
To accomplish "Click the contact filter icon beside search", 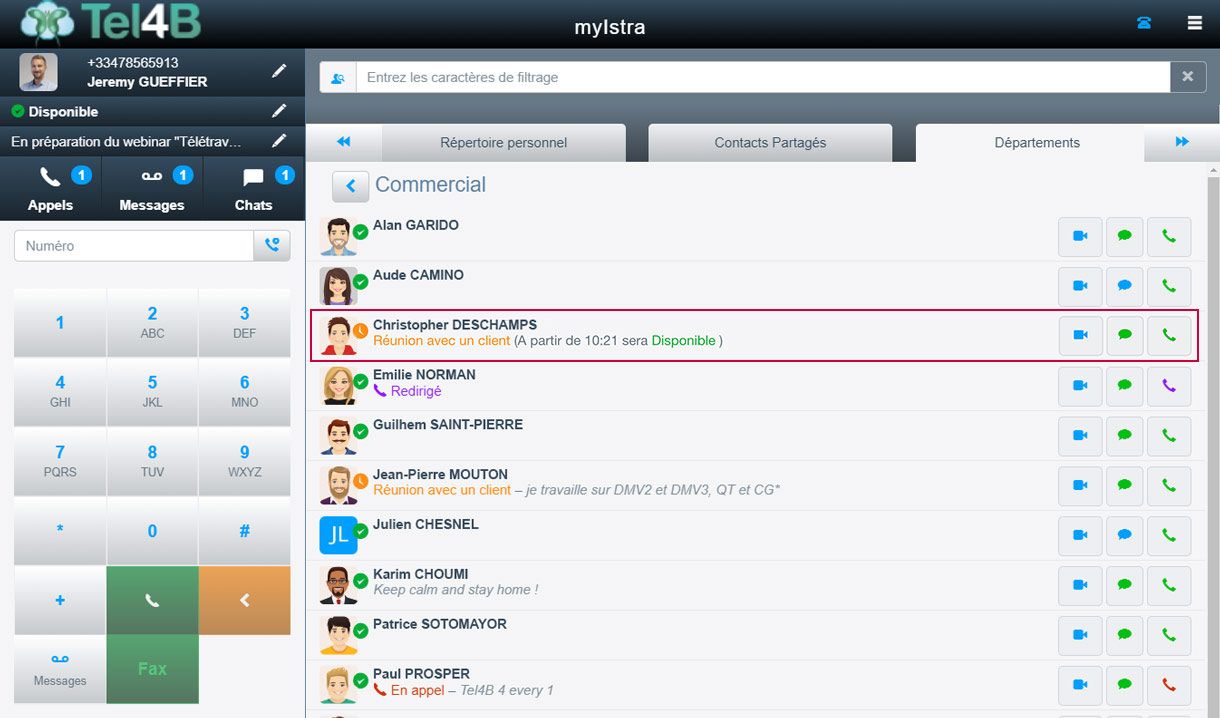I will point(338,77).
